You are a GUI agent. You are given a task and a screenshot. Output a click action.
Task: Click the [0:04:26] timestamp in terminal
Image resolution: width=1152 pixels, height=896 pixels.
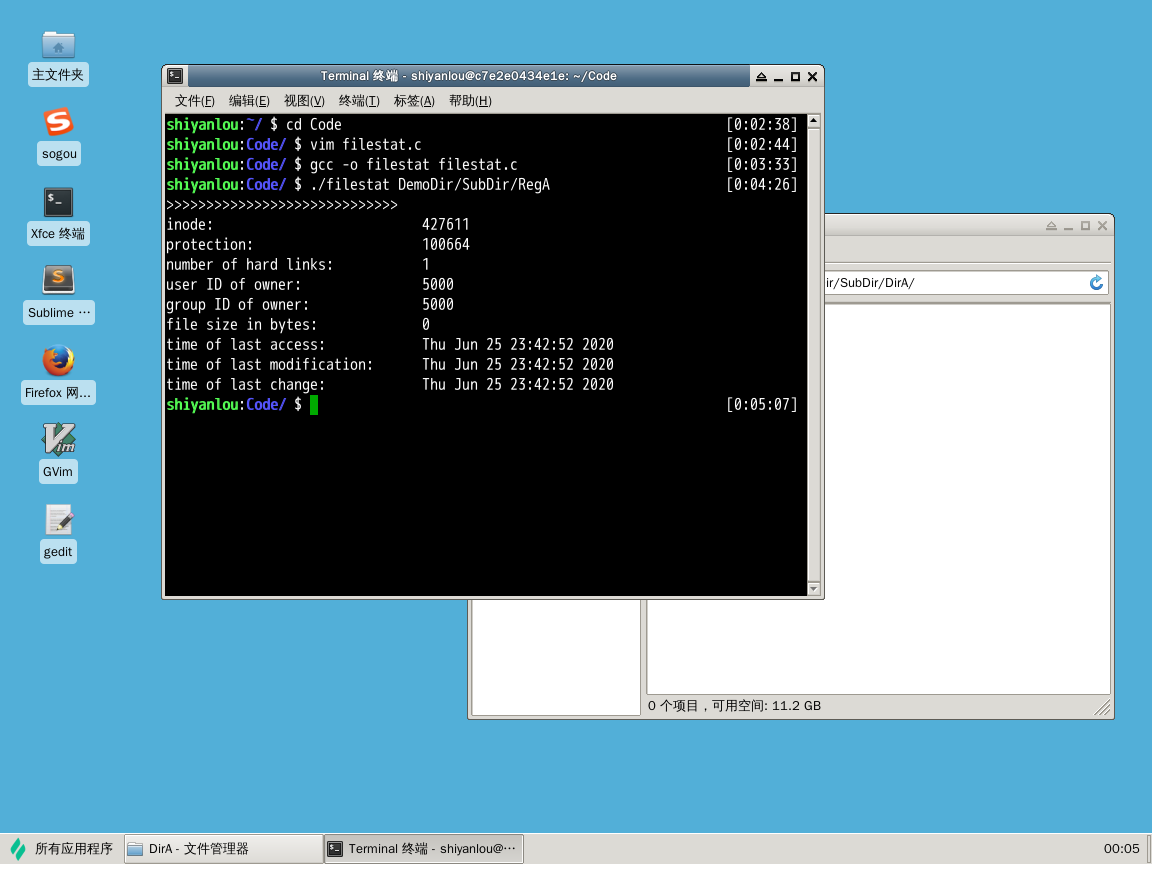pyautogui.click(x=761, y=184)
